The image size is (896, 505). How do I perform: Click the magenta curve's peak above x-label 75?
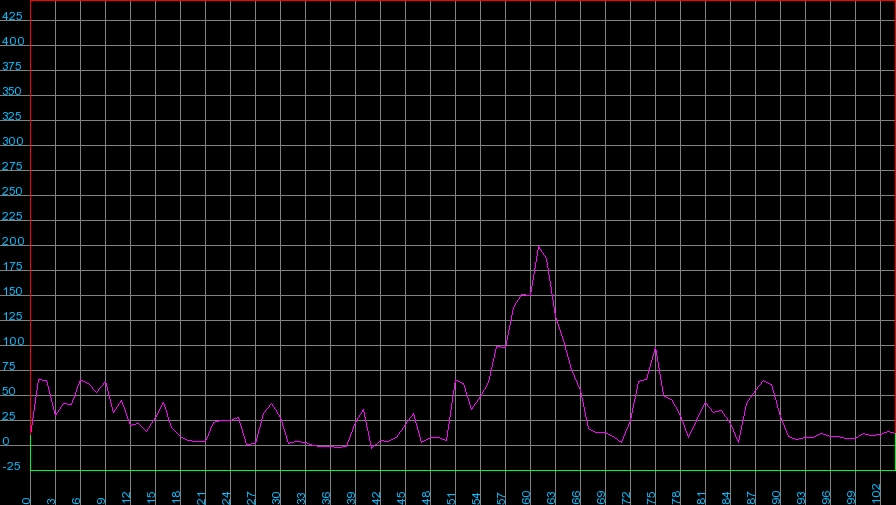point(655,348)
